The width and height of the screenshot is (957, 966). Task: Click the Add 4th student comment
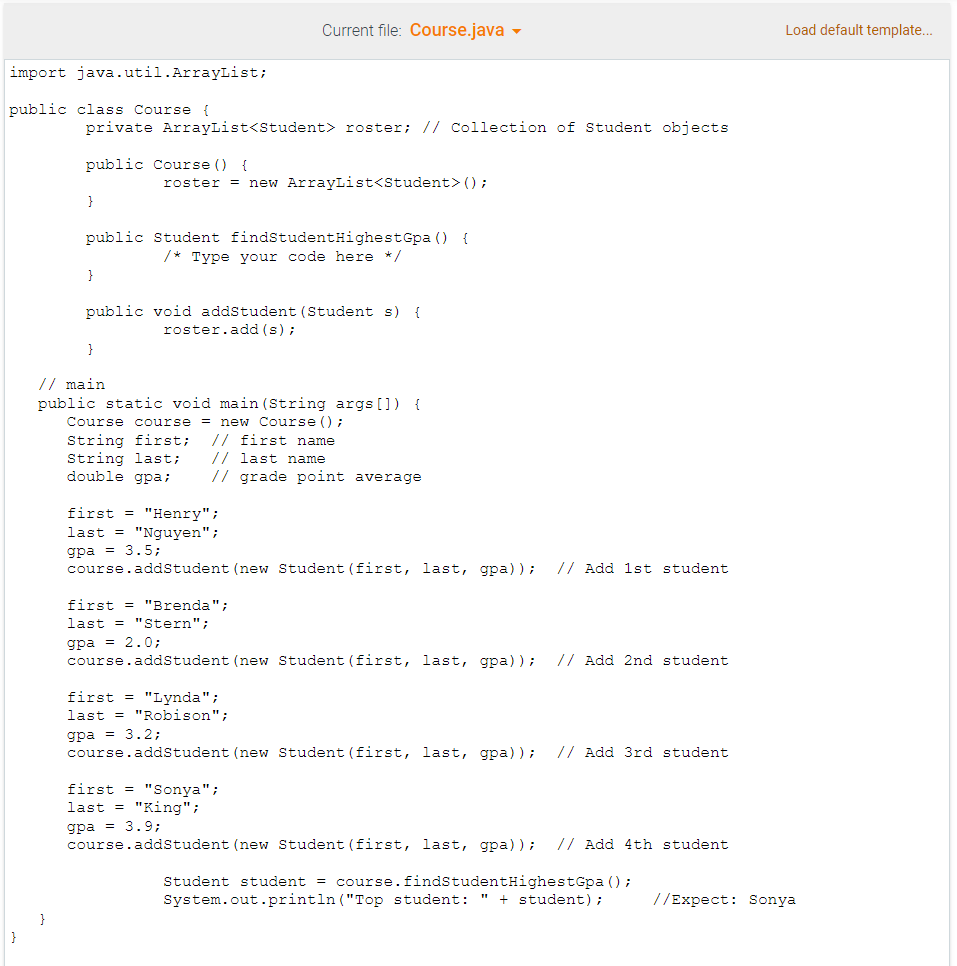point(645,844)
